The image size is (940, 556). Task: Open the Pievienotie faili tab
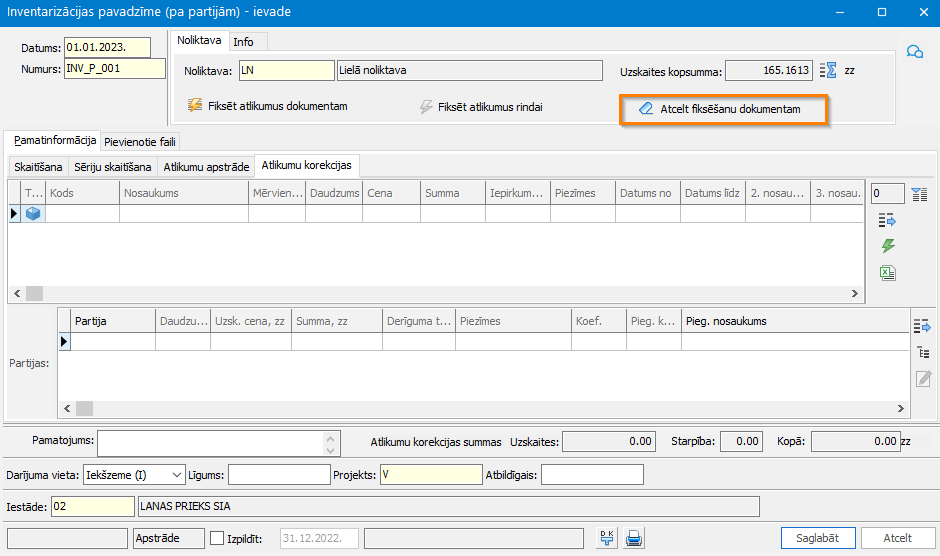pyautogui.click(x=140, y=142)
